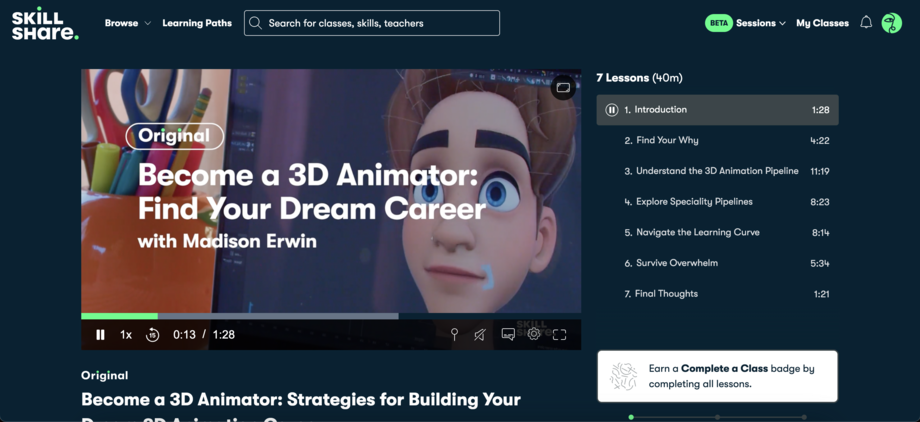Open video settings gear
Image resolution: width=920 pixels, height=422 pixels.
click(x=533, y=334)
